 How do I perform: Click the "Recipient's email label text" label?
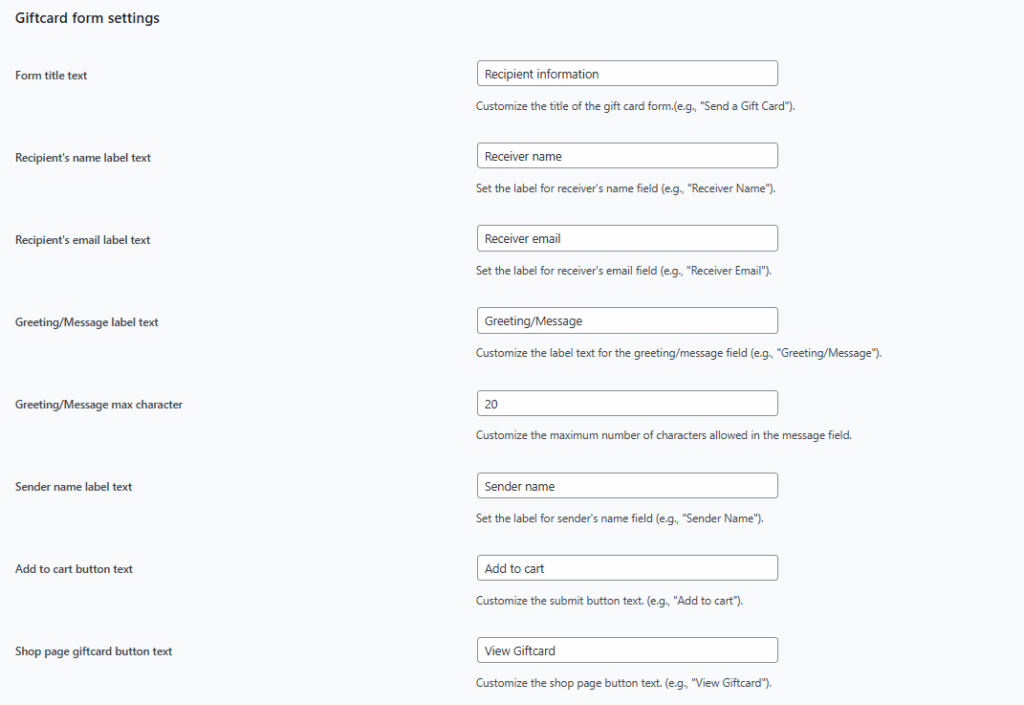[x=82, y=240]
